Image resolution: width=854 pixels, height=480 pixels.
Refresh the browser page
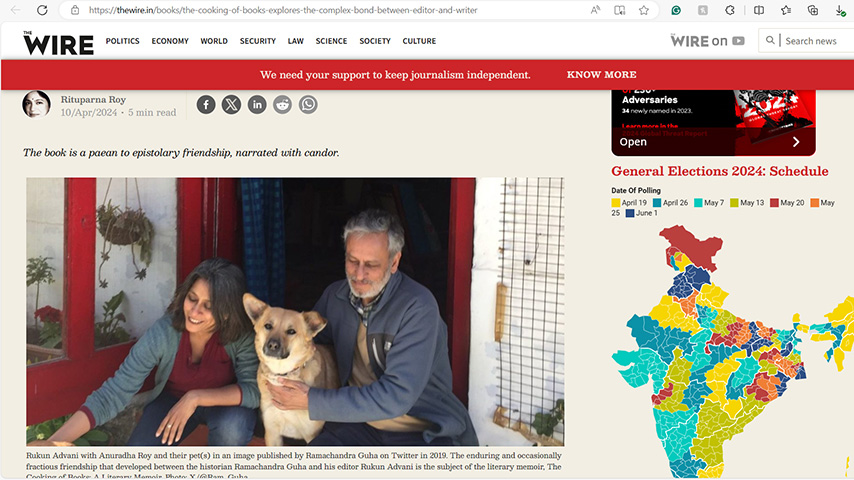pos(42,10)
